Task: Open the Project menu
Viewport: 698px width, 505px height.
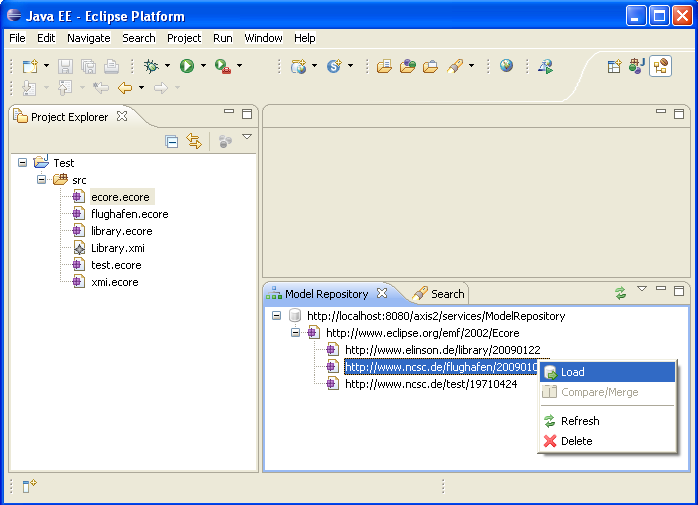Action: pyautogui.click(x=184, y=38)
